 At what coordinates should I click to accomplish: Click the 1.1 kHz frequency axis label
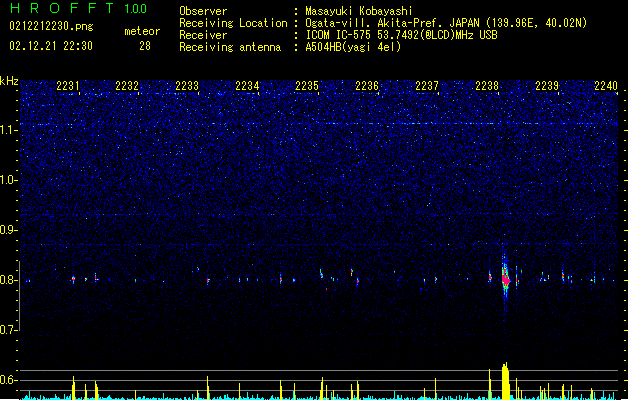pyautogui.click(x=9, y=130)
